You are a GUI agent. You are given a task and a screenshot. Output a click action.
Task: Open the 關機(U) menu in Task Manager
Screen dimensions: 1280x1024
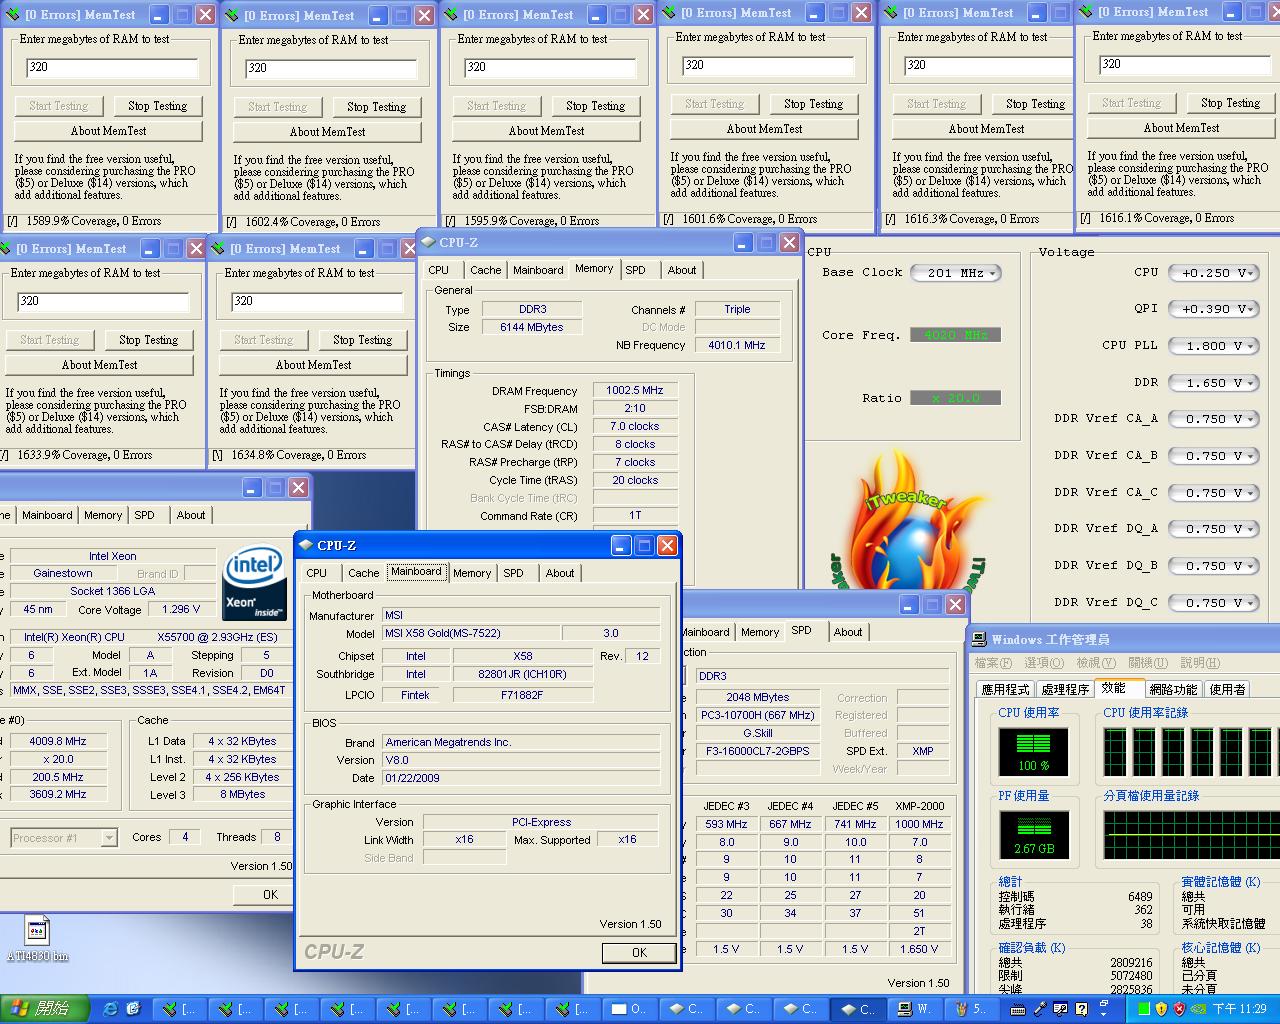coord(1148,662)
